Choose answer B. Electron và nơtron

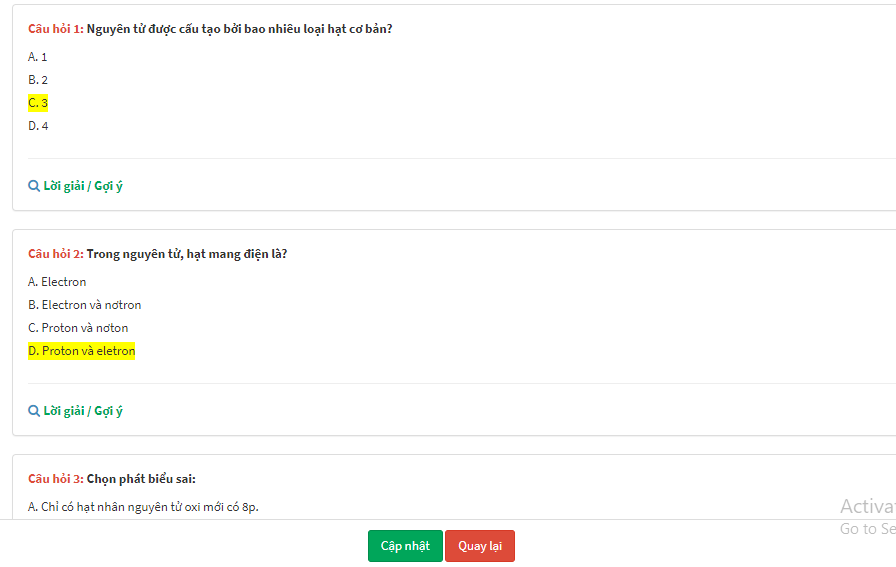point(85,305)
